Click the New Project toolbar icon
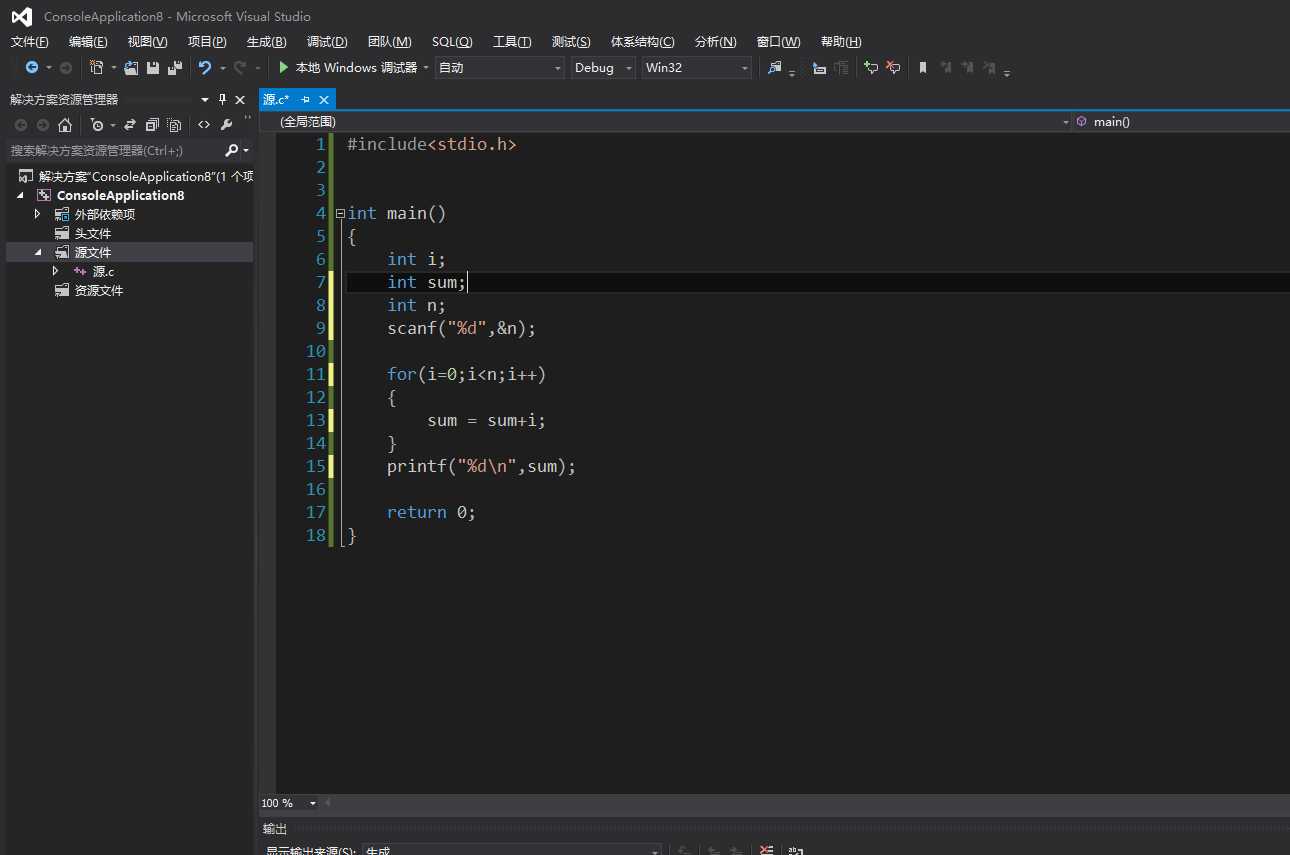The height and width of the screenshot is (855, 1290). (96, 68)
